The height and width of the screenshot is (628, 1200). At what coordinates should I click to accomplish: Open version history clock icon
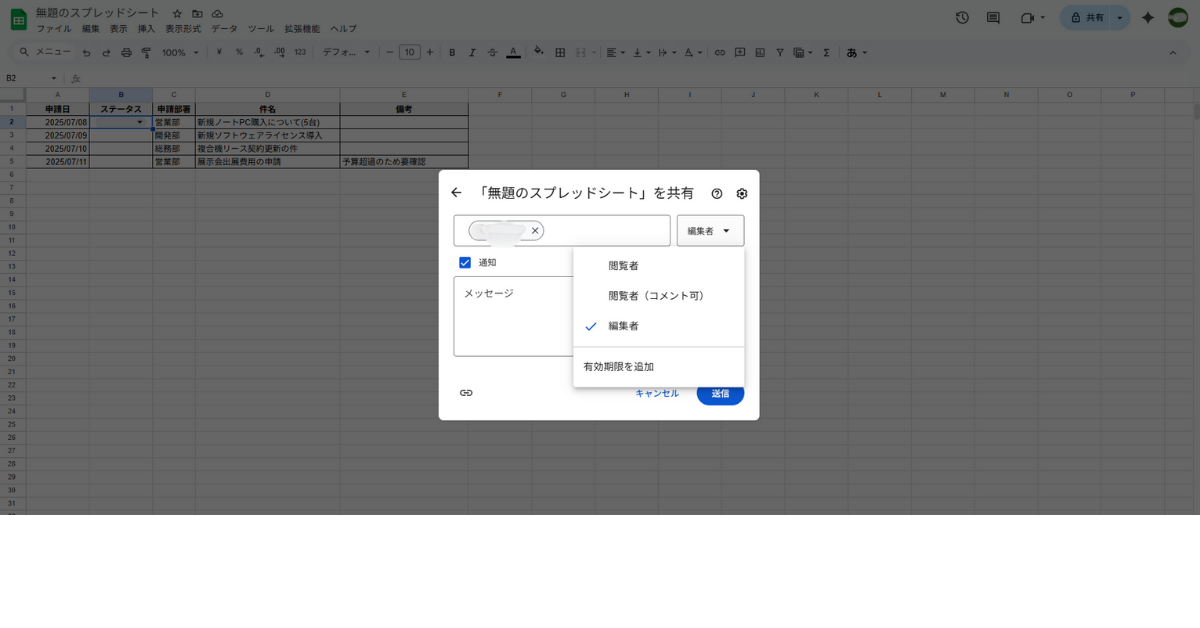(962, 18)
